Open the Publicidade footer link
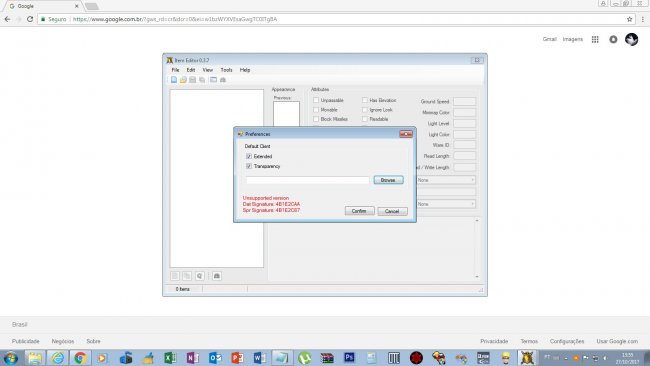 tap(26, 342)
